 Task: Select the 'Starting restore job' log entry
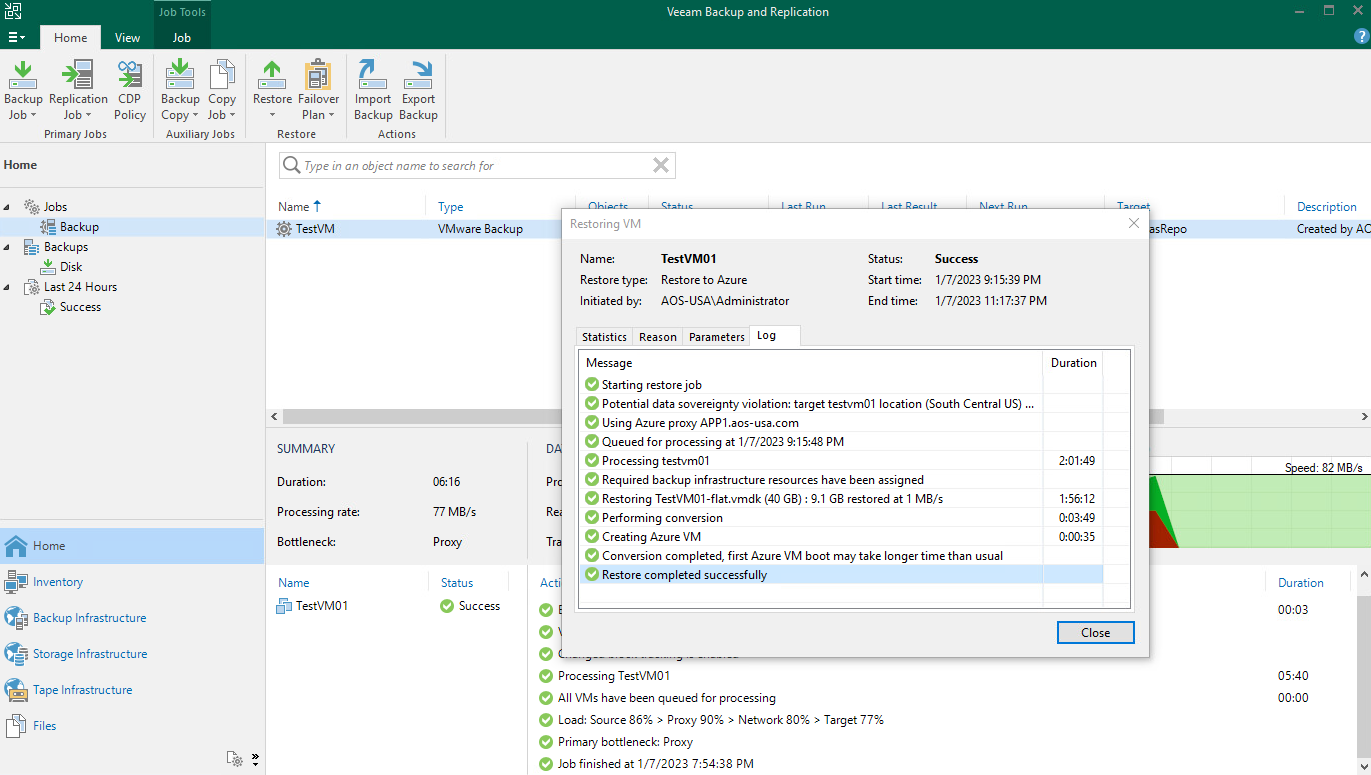[x=841, y=385]
